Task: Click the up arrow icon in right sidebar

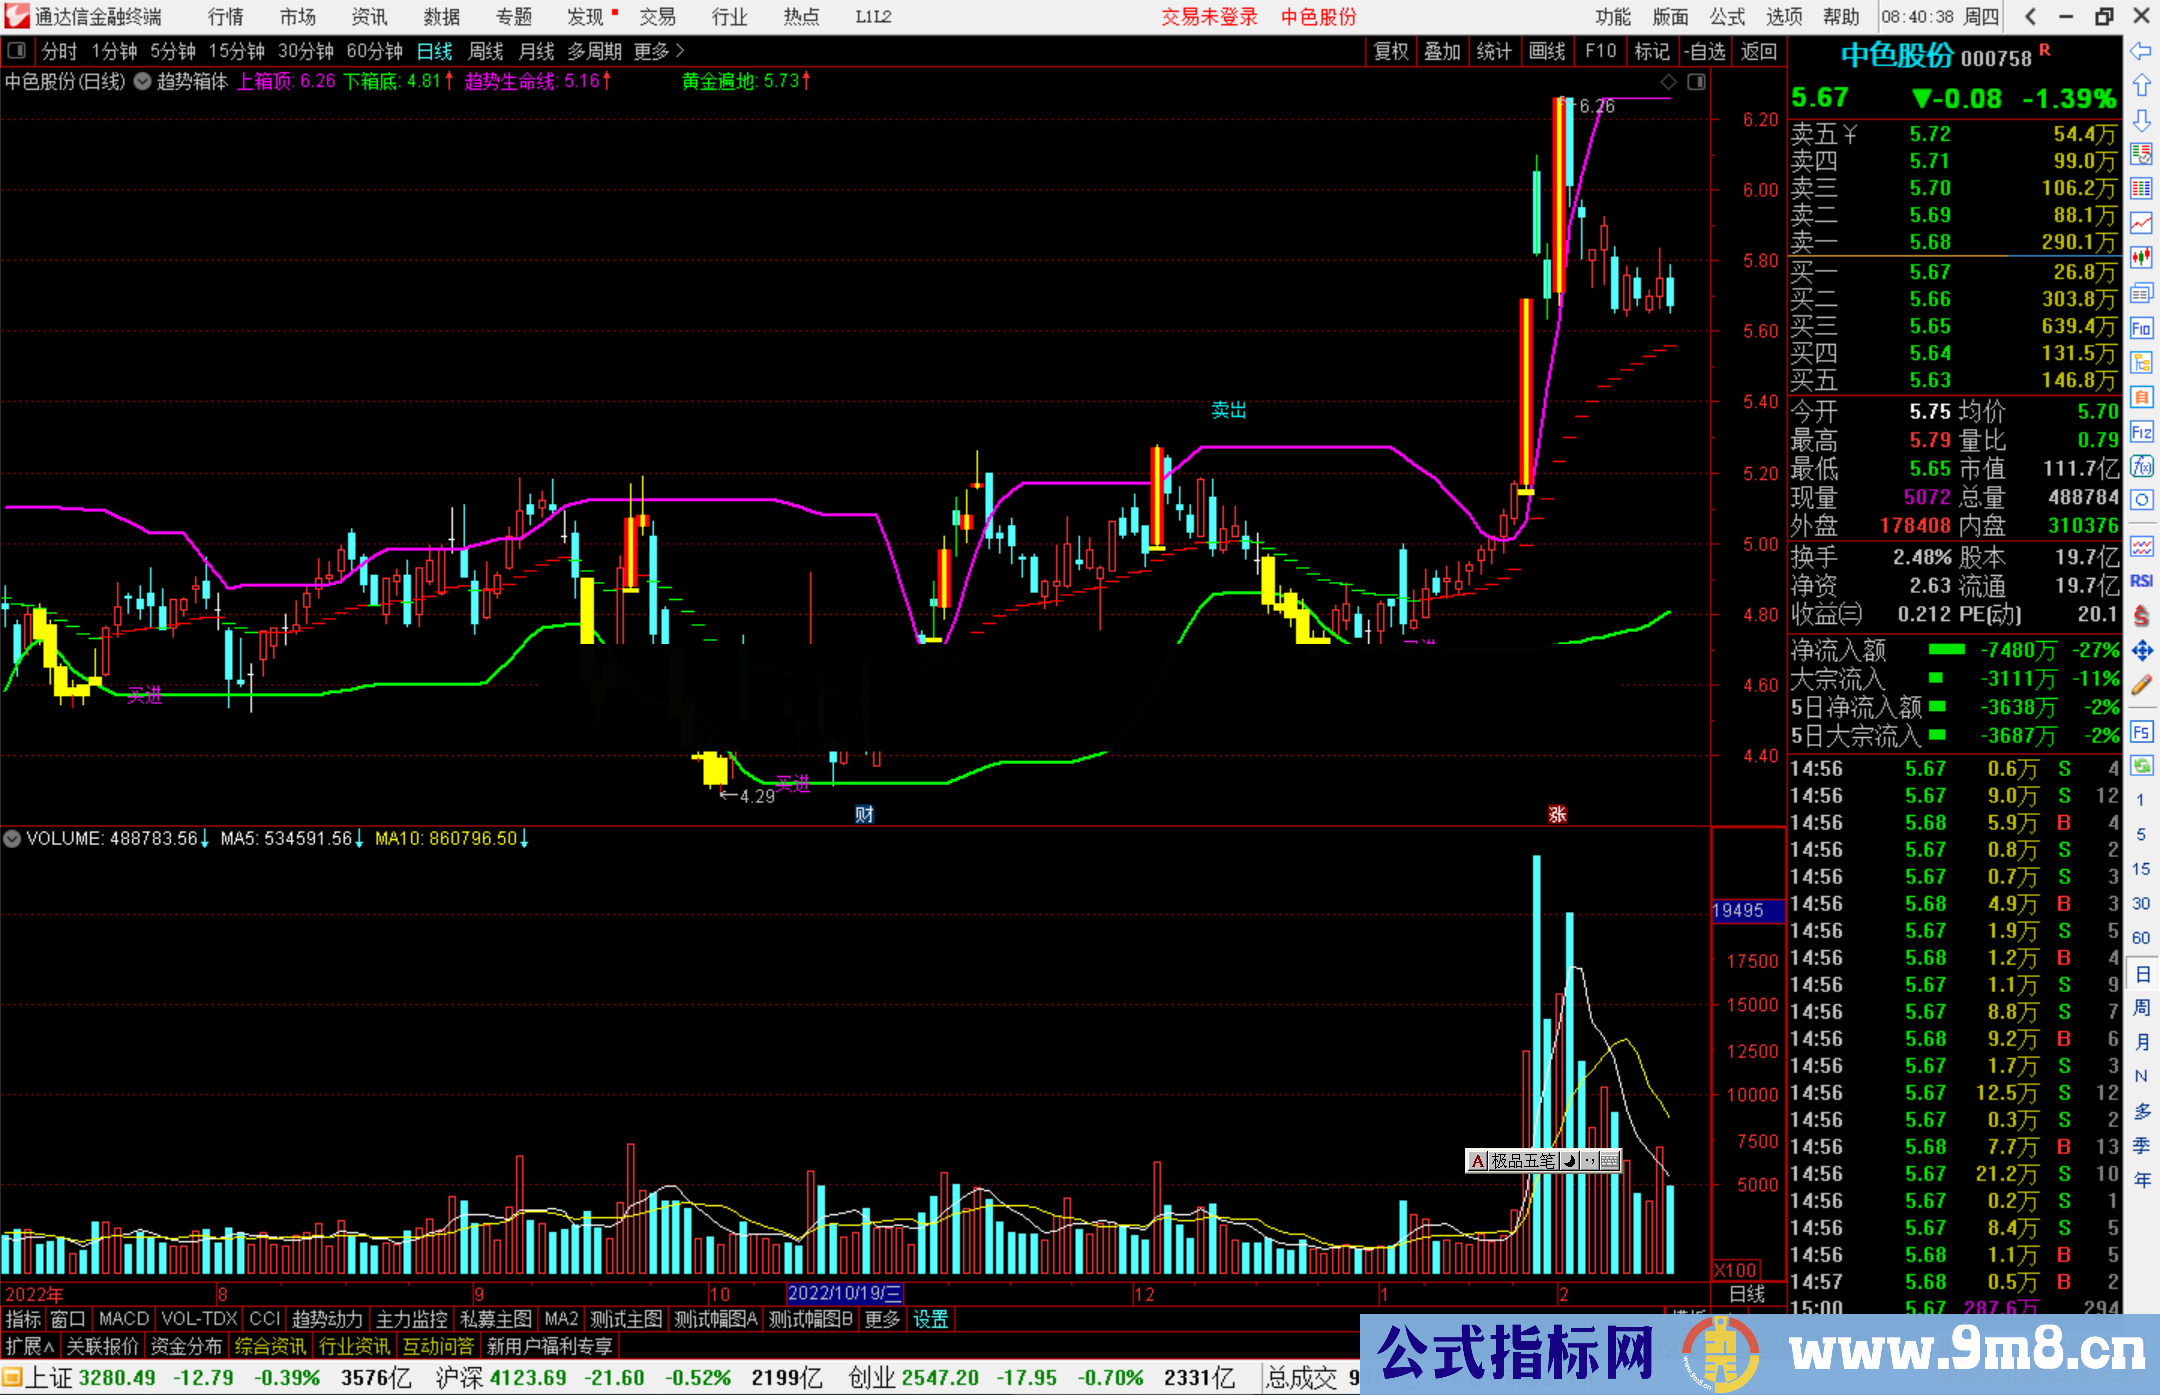Action: pos(2141,86)
